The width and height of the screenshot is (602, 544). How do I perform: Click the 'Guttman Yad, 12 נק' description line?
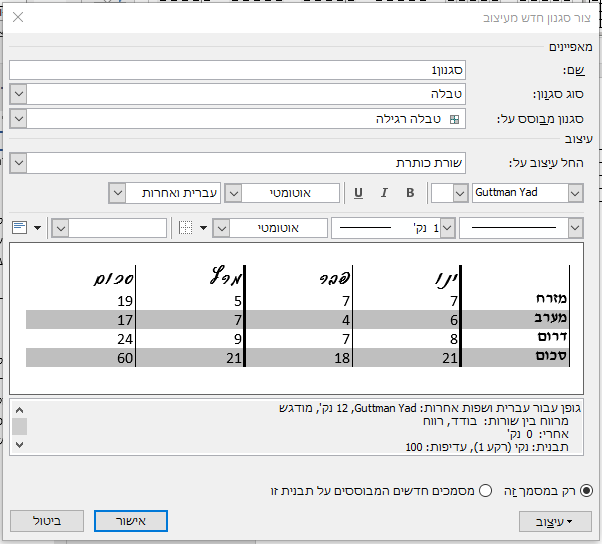tap(430, 408)
